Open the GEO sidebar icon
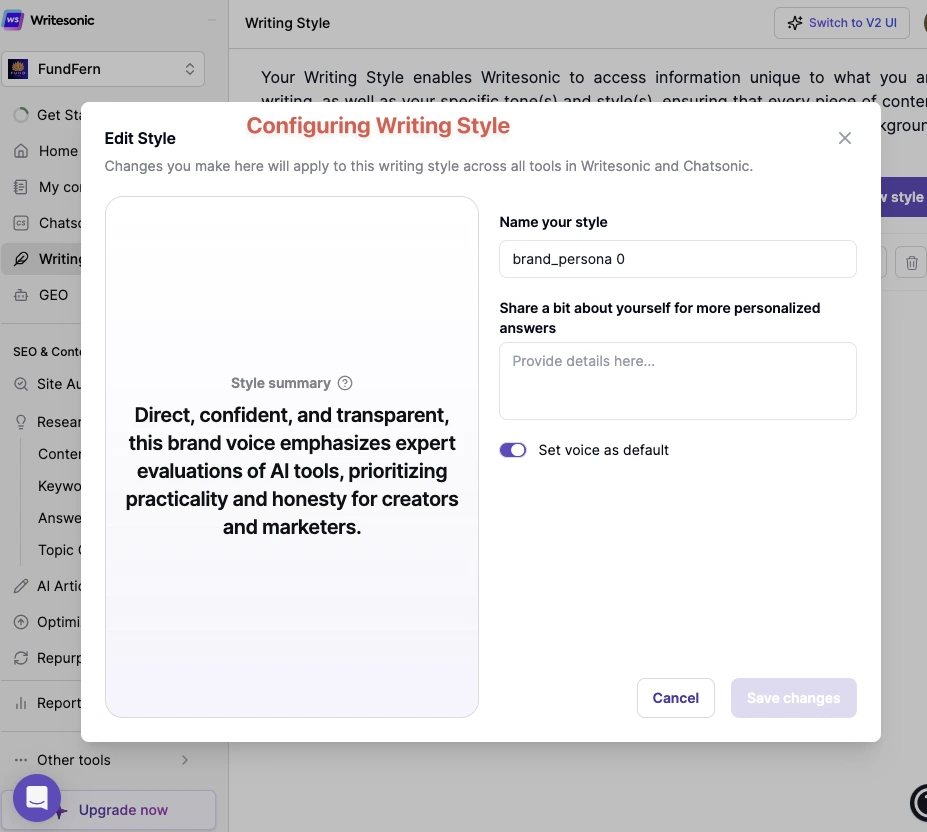The height and width of the screenshot is (832, 927). pyautogui.click(x=21, y=295)
